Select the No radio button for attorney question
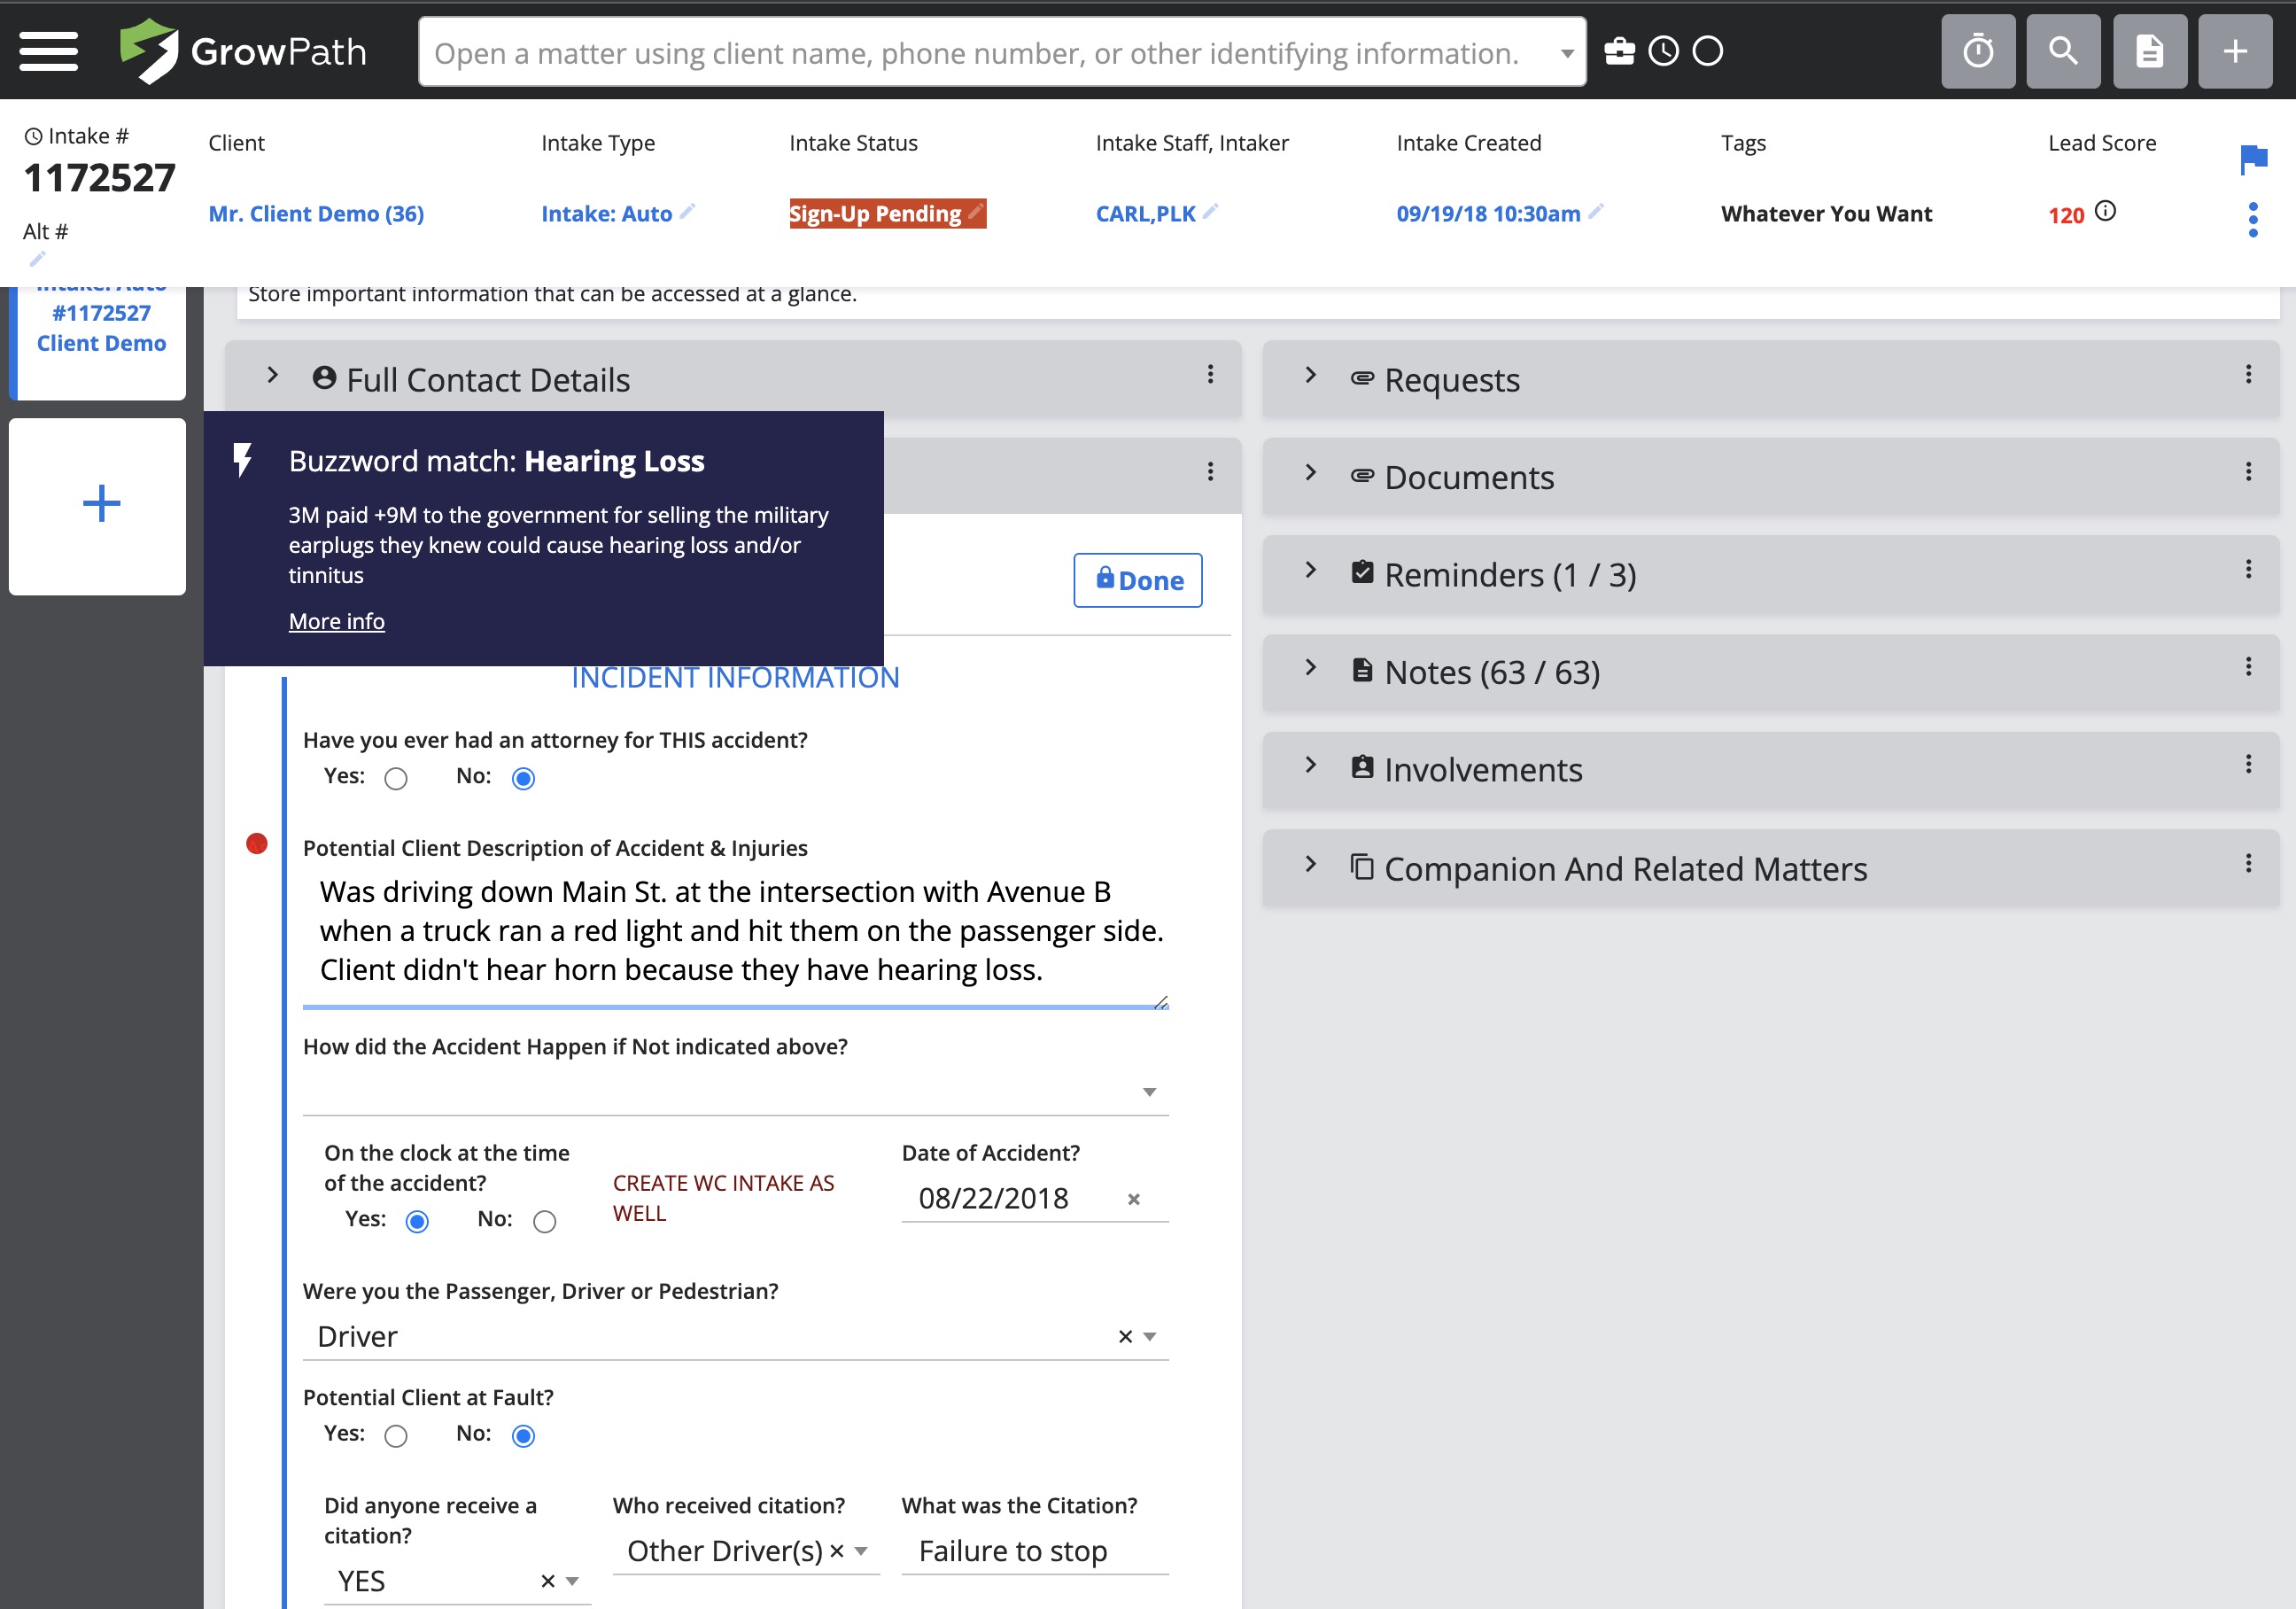 click(524, 776)
